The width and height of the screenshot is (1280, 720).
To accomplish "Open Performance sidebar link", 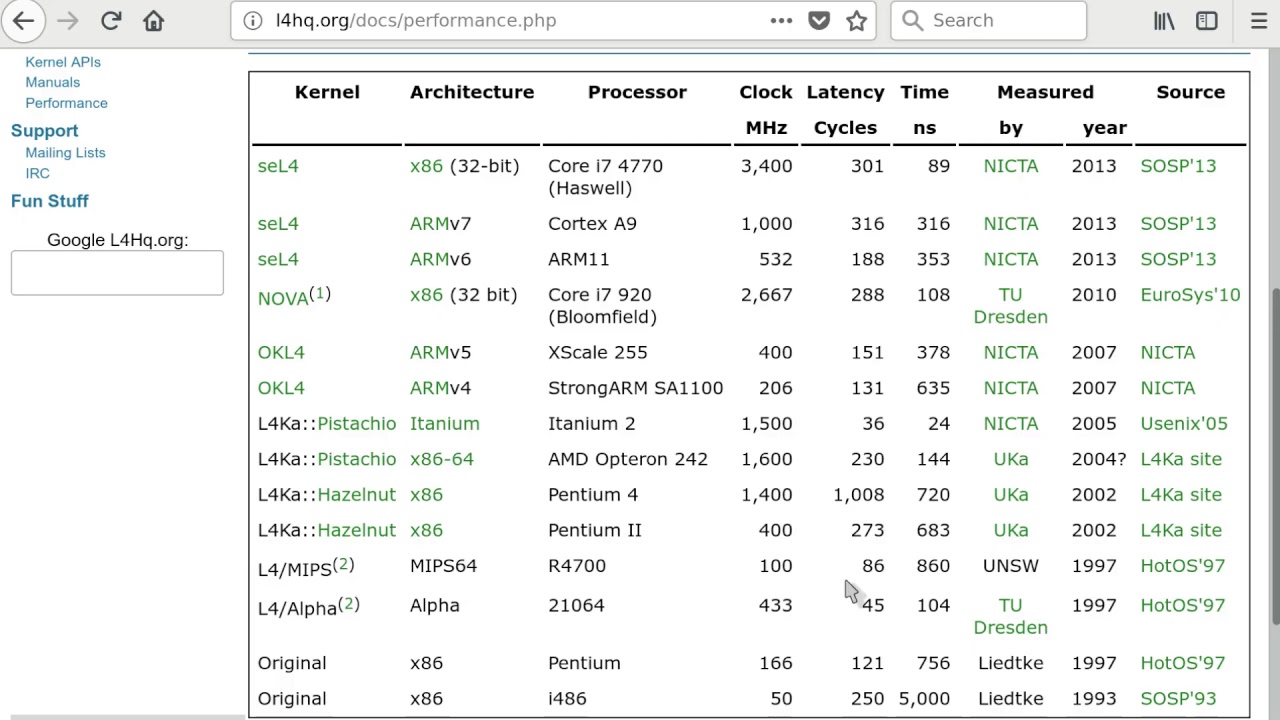I will point(66,103).
